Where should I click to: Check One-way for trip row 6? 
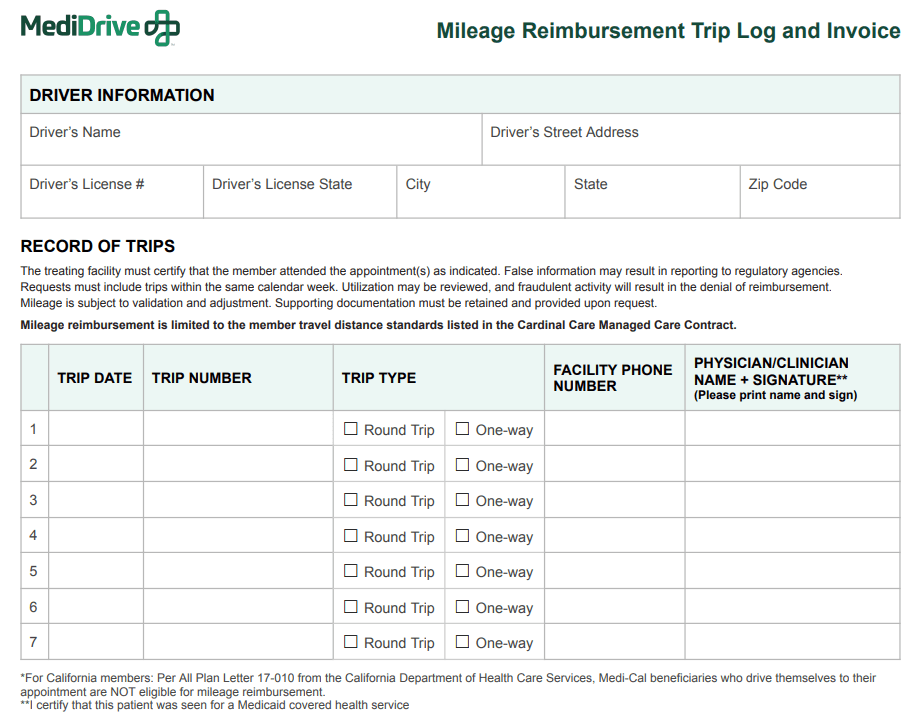pyautogui.click(x=463, y=606)
